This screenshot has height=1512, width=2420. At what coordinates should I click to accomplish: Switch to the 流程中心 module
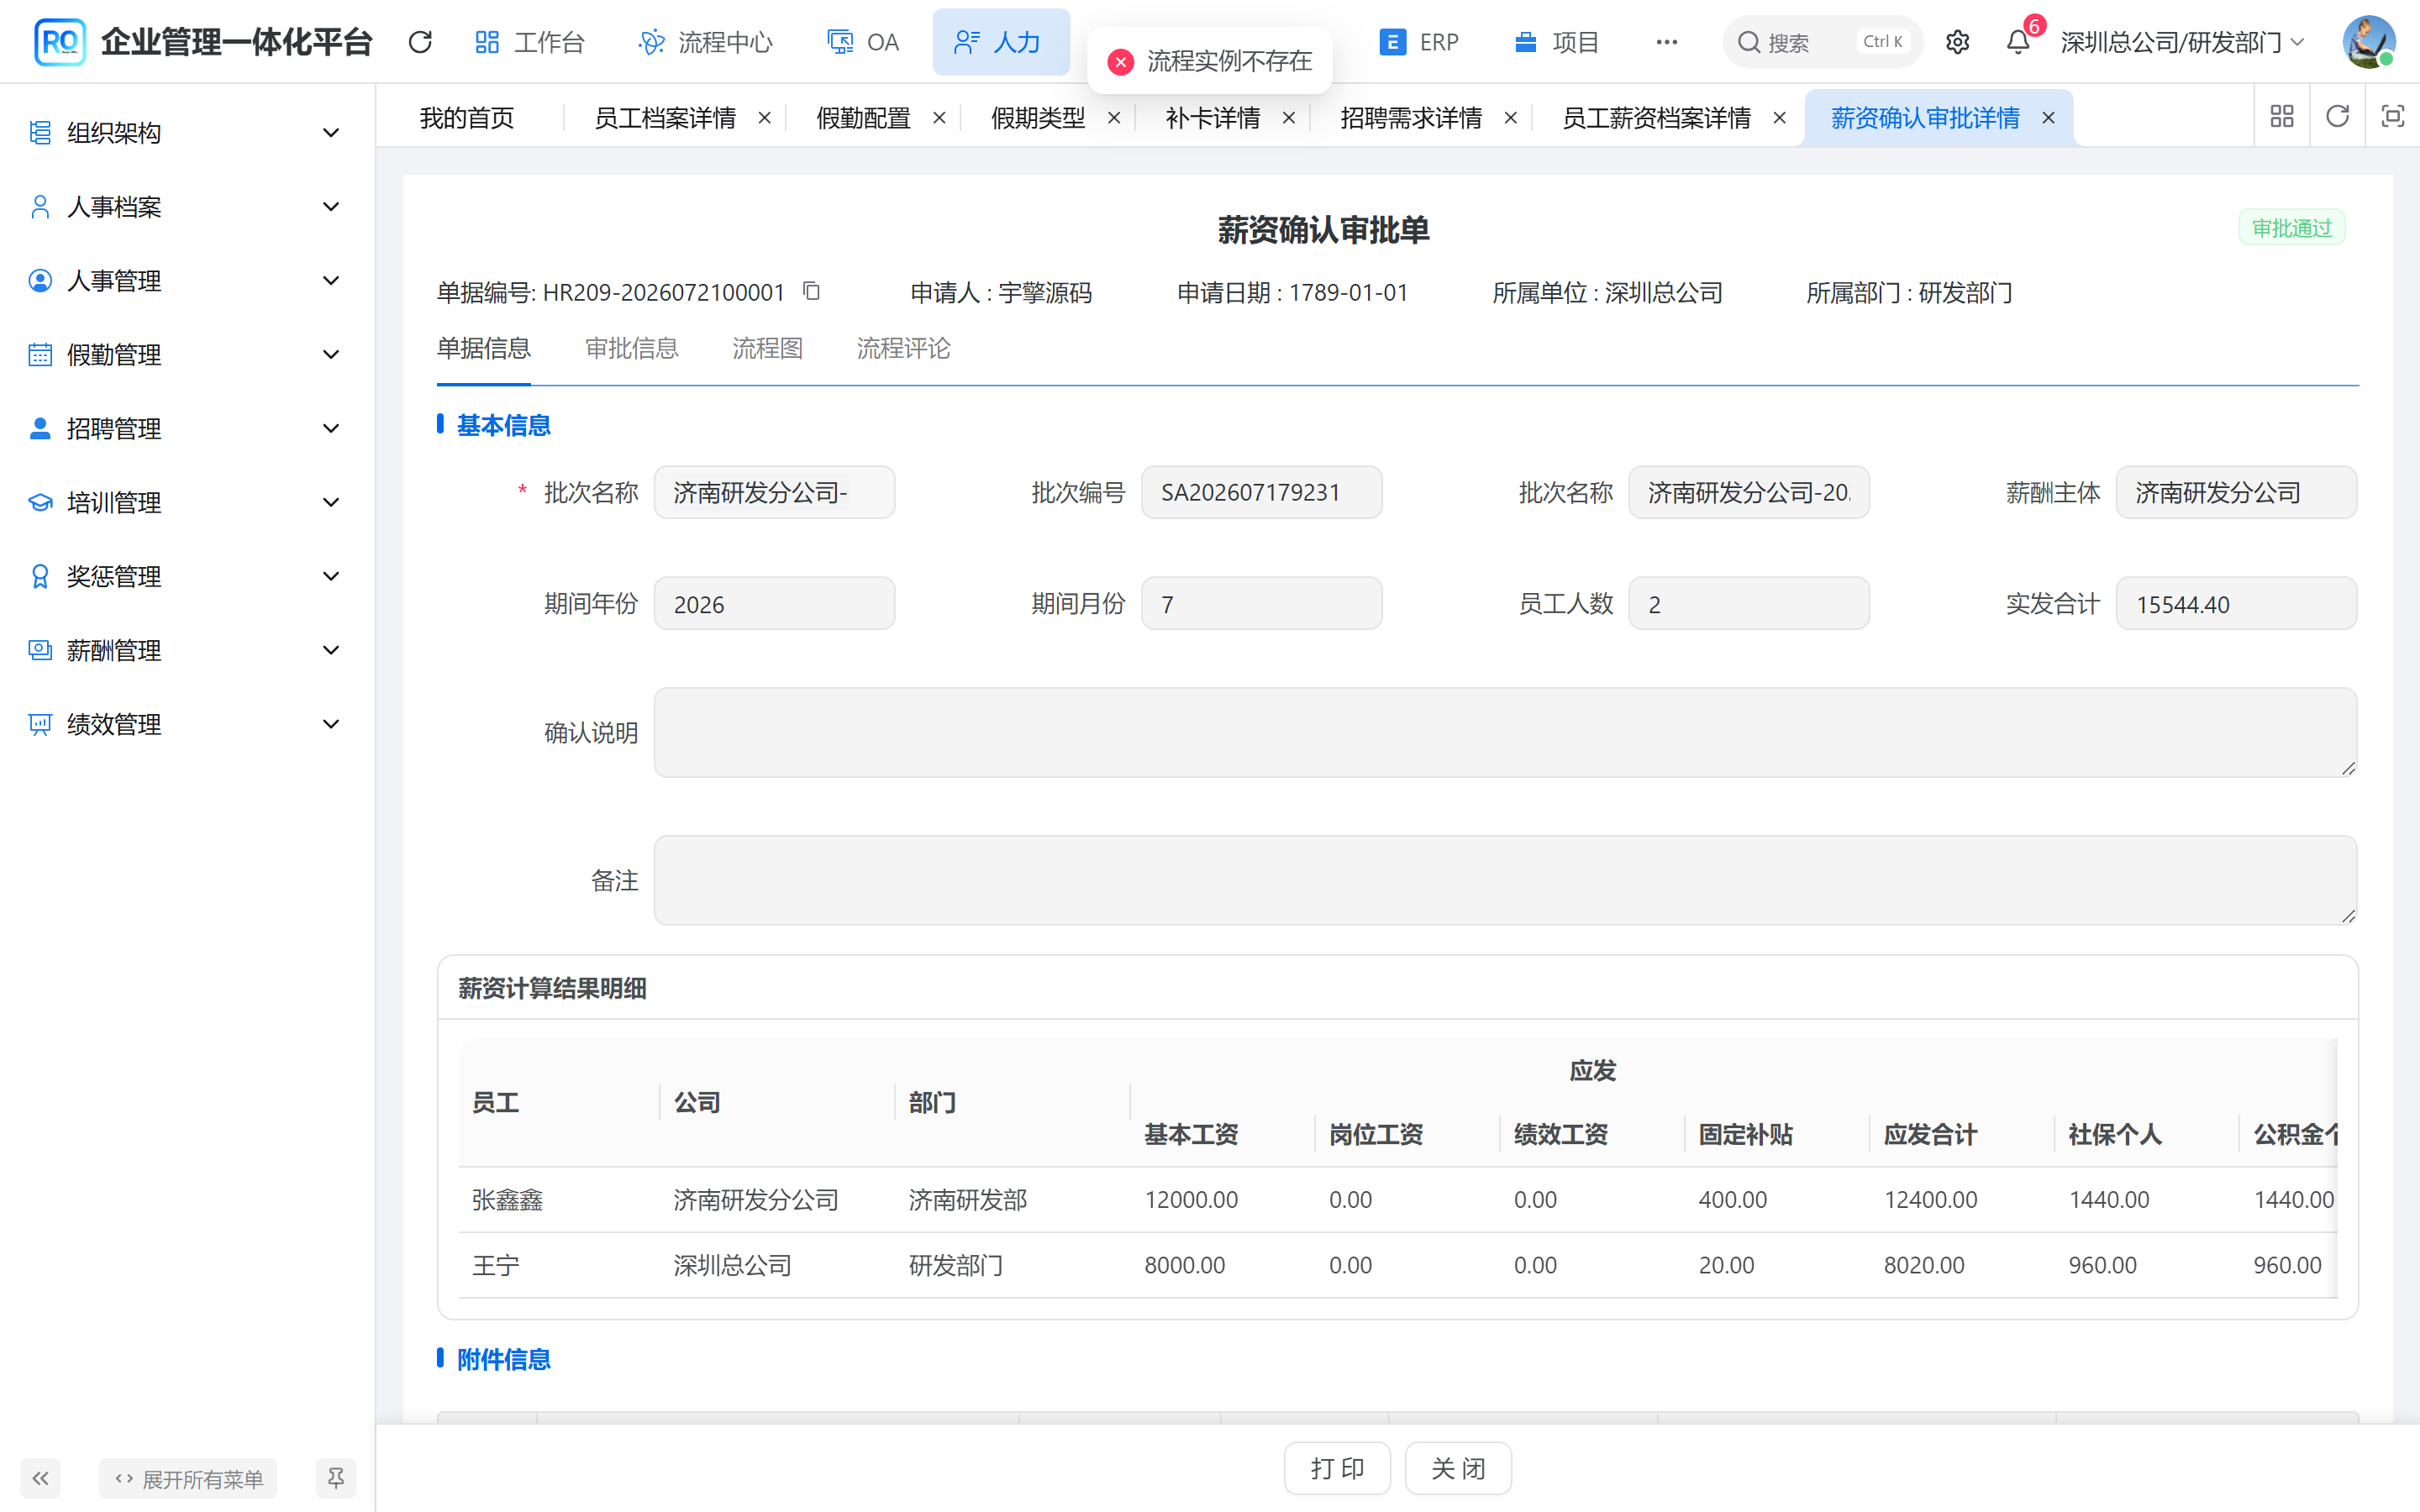705,42
